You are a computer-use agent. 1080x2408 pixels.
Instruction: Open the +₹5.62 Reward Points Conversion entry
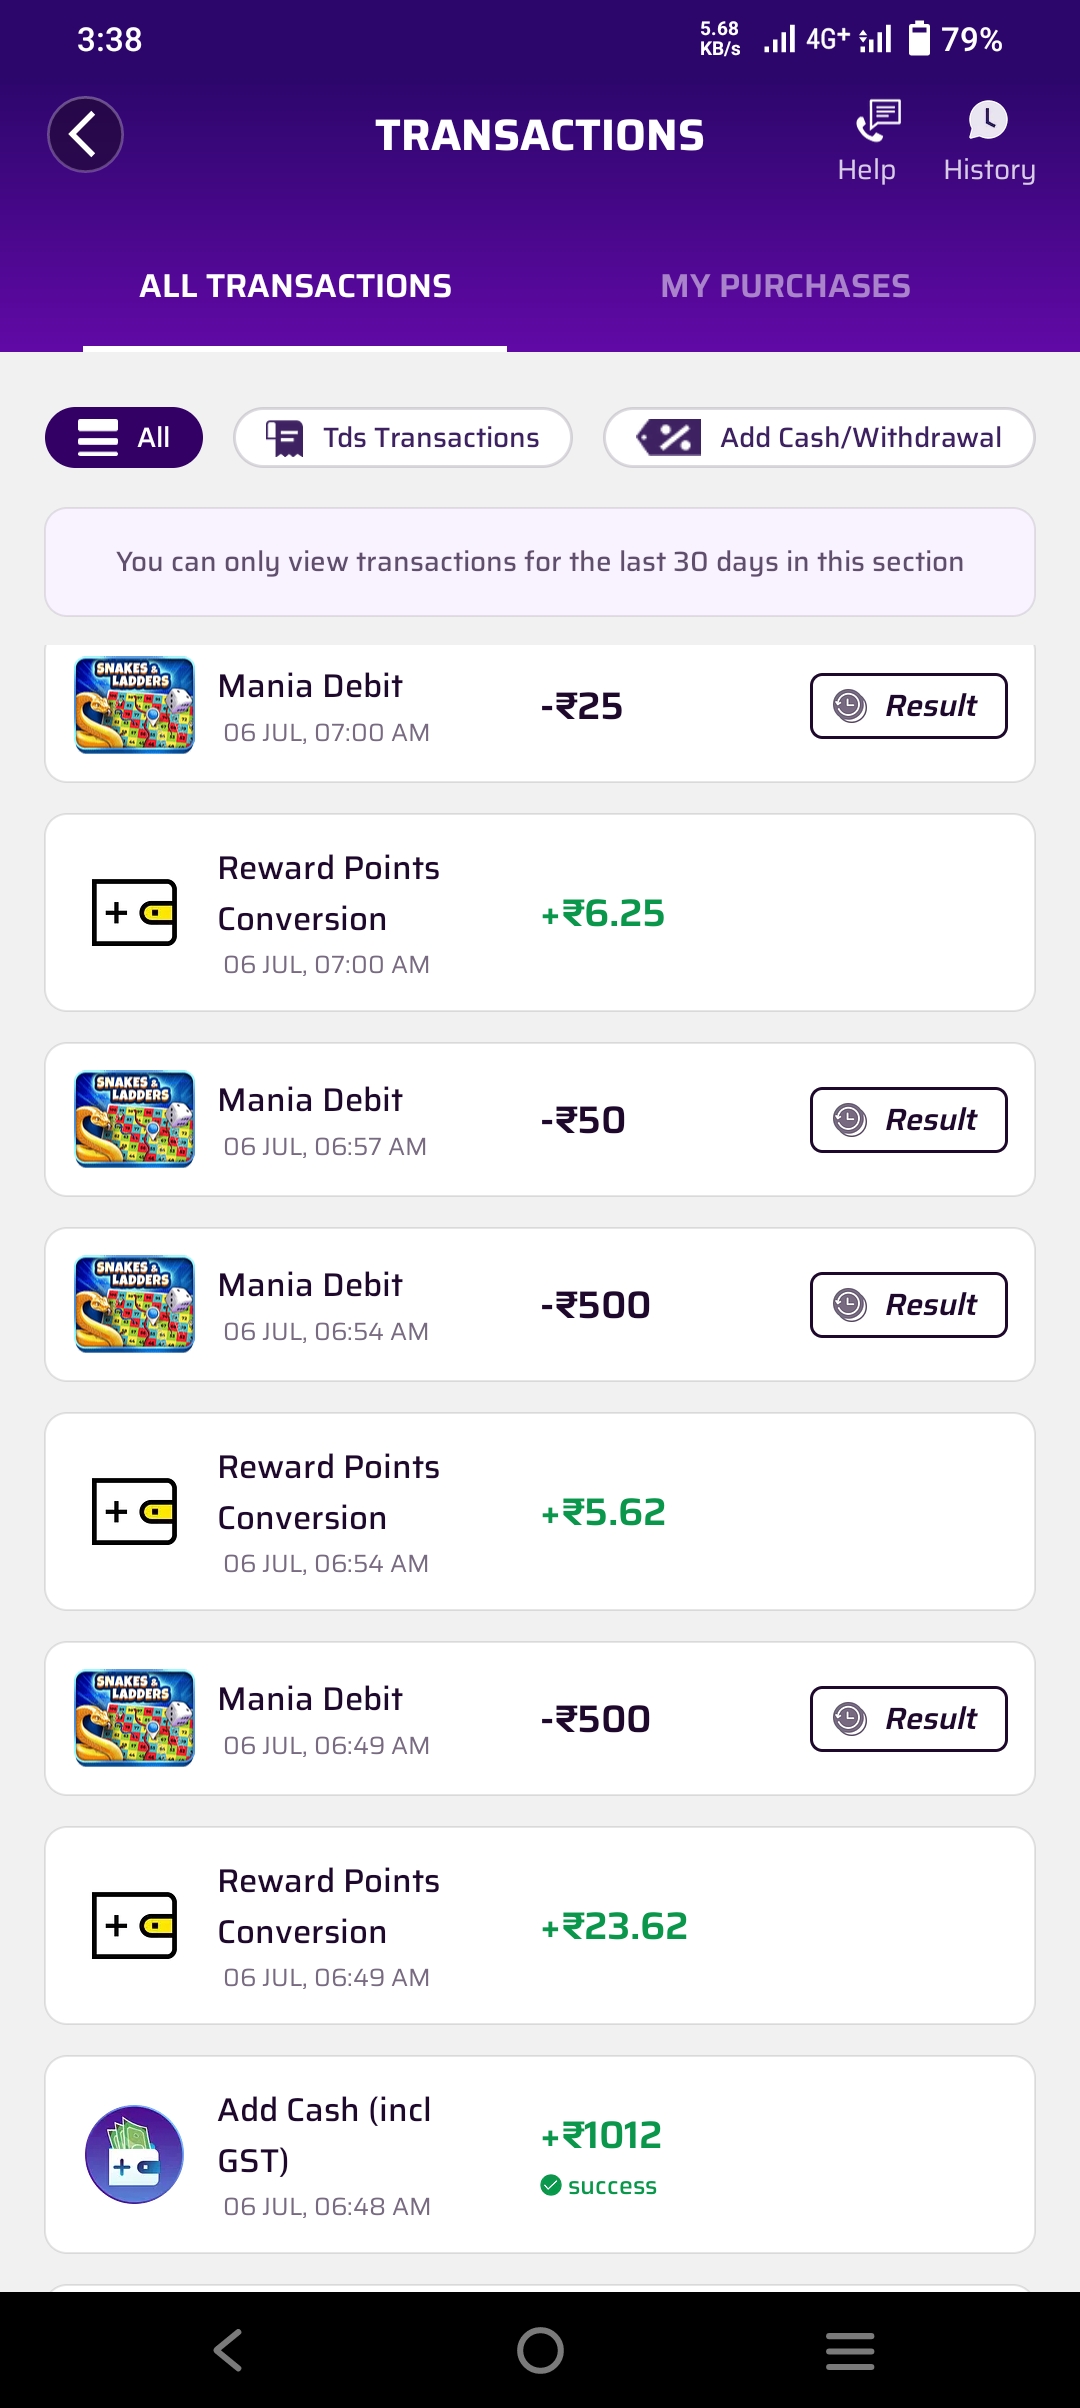[x=540, y=1511]
